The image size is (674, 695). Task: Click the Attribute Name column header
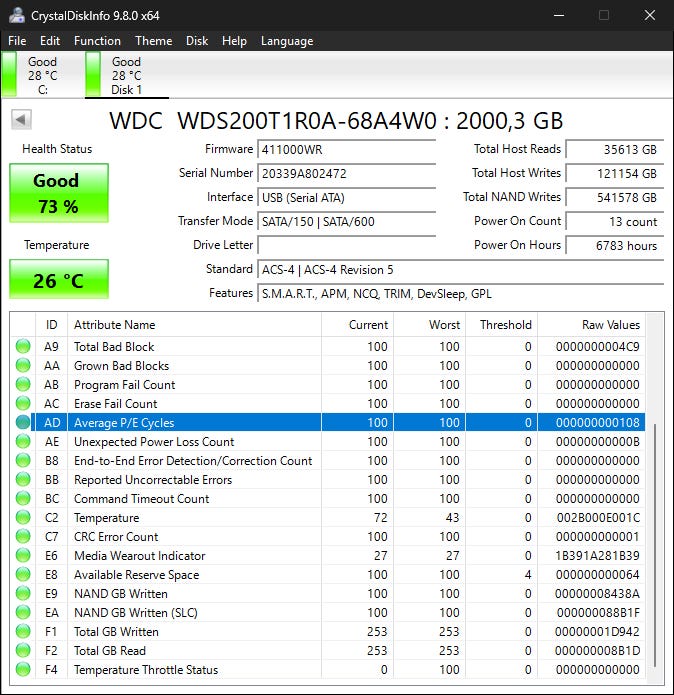(195, 325)
